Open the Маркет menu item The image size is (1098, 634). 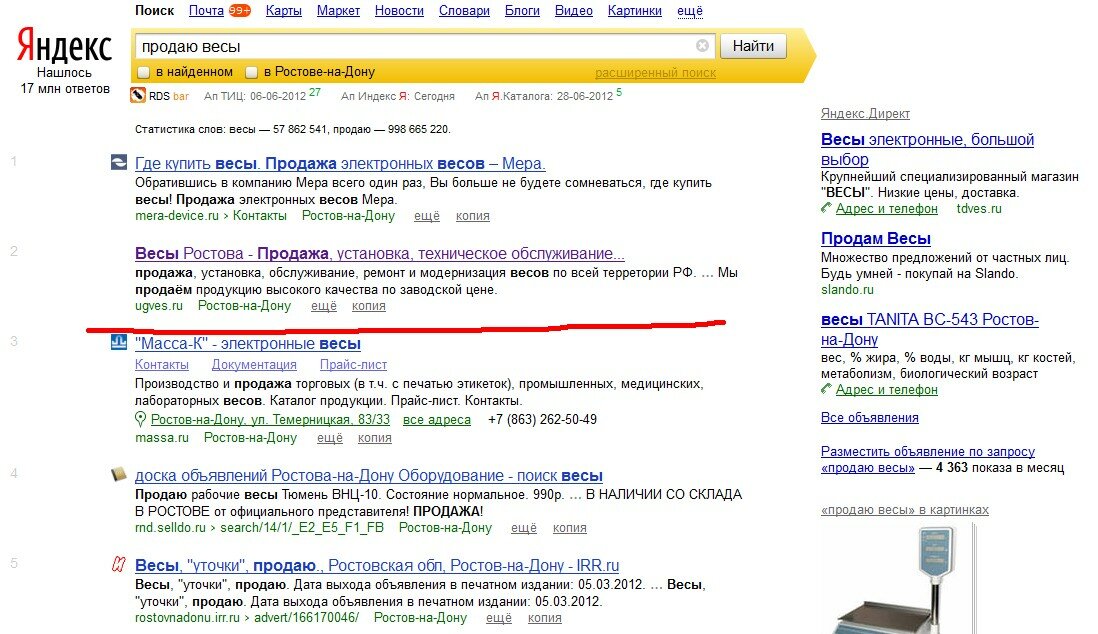(338, 11)
